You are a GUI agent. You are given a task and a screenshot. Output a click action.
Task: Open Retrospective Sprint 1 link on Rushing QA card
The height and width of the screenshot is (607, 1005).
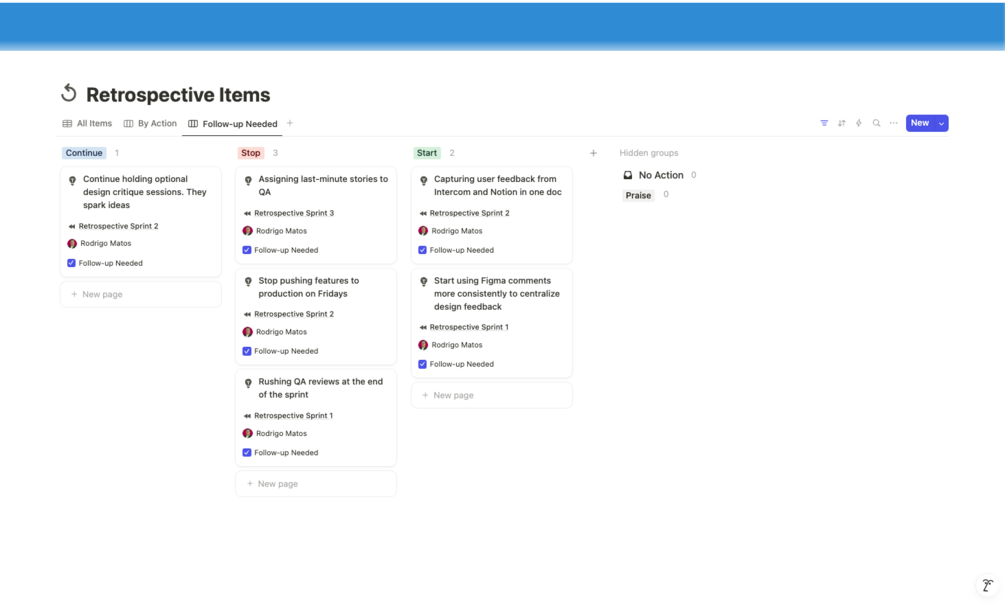point(294,415)
